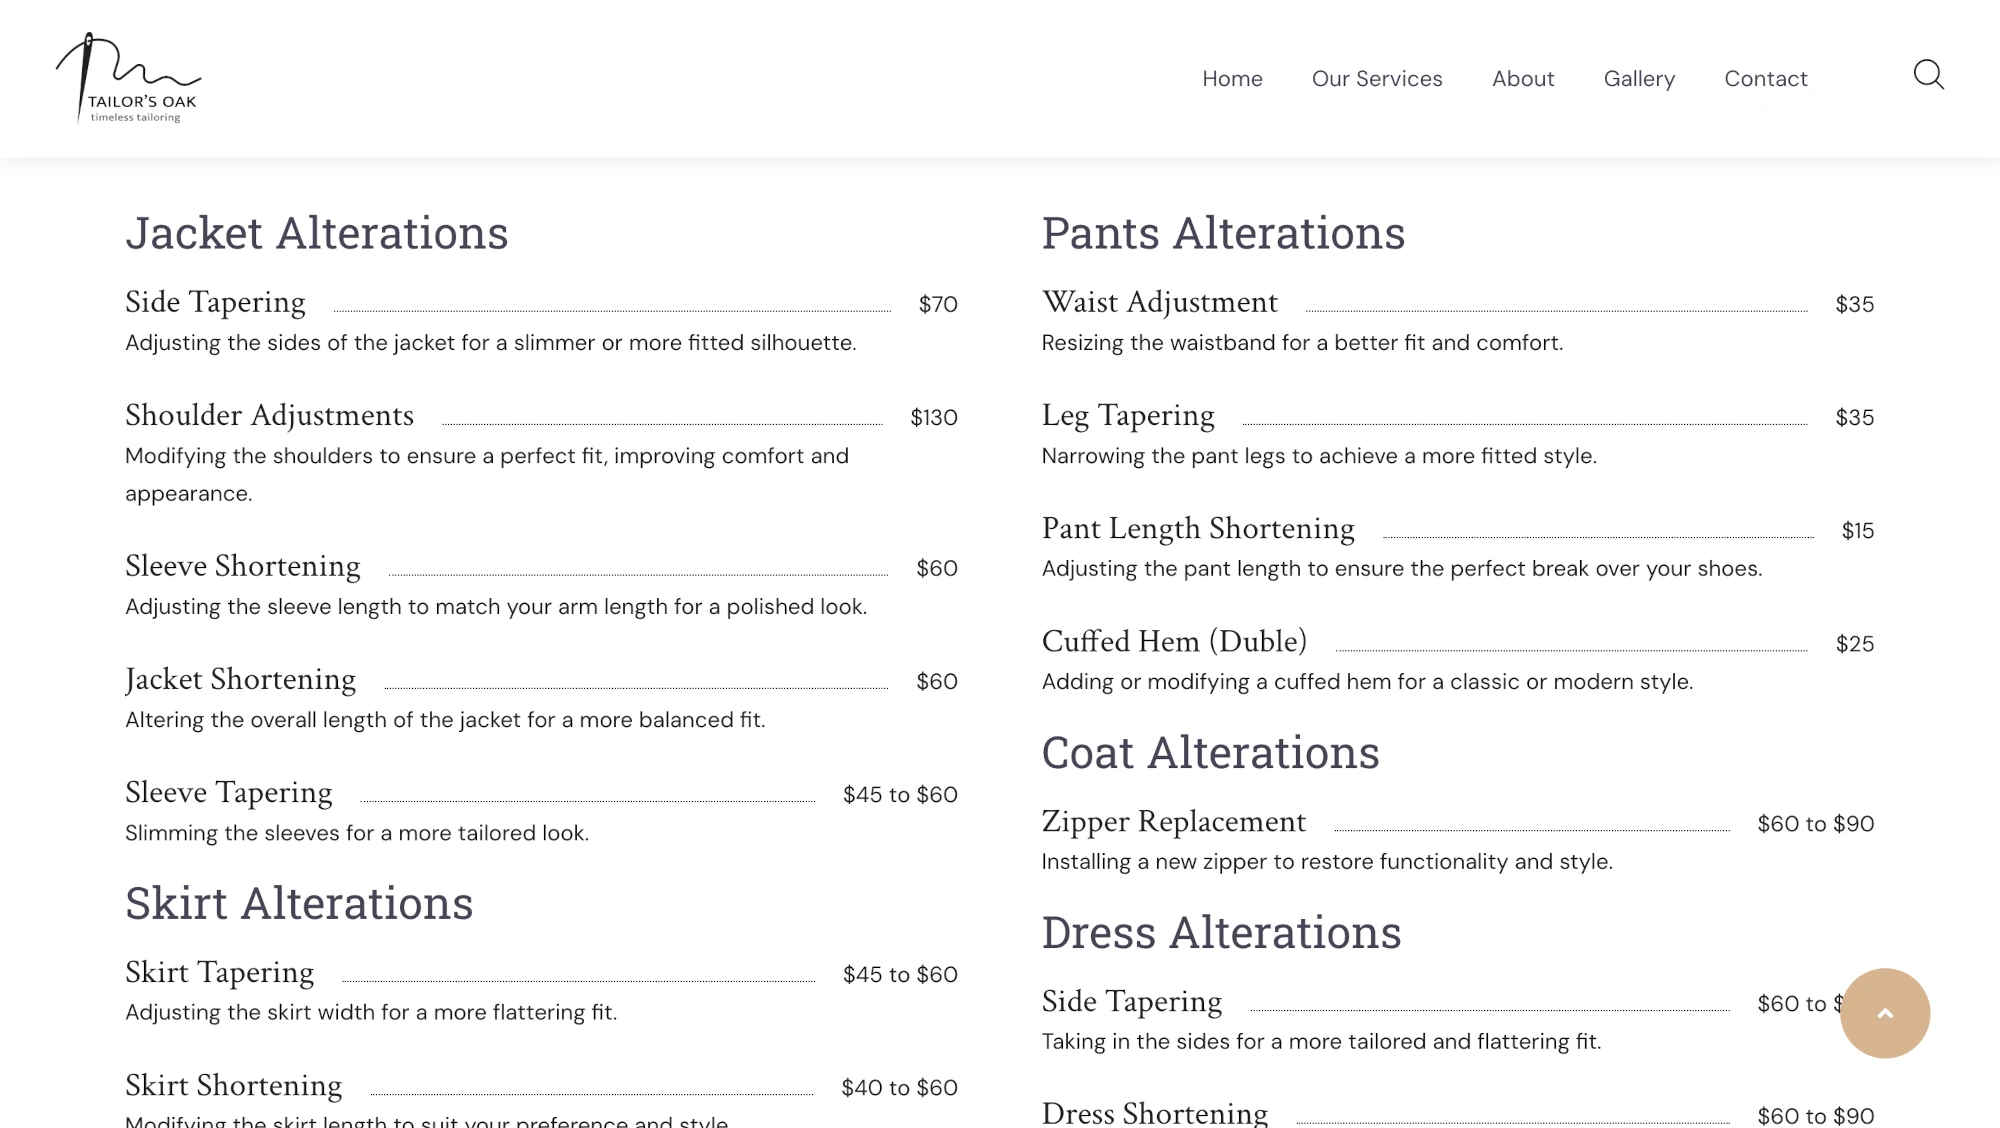
Task: Click description 'Adjusting the pant length to ensure'
Action: [1402, 569]
